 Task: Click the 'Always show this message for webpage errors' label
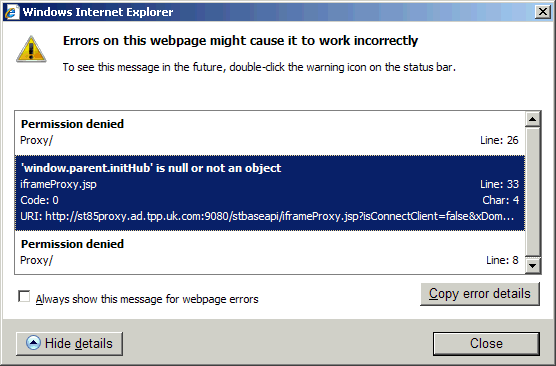(x=147, y=299)
